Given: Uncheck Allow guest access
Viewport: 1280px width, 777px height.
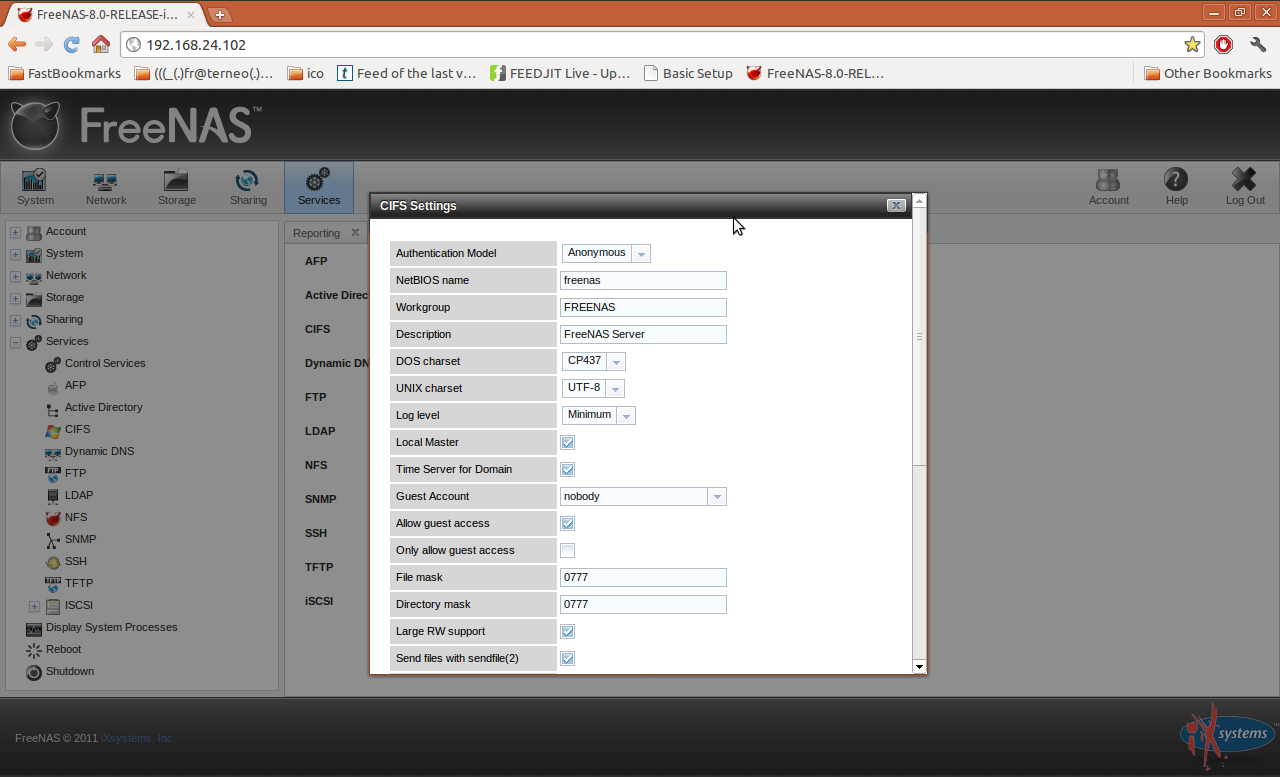Looking at the screenshot, I should pyautogui.click(x=567, y=523).
